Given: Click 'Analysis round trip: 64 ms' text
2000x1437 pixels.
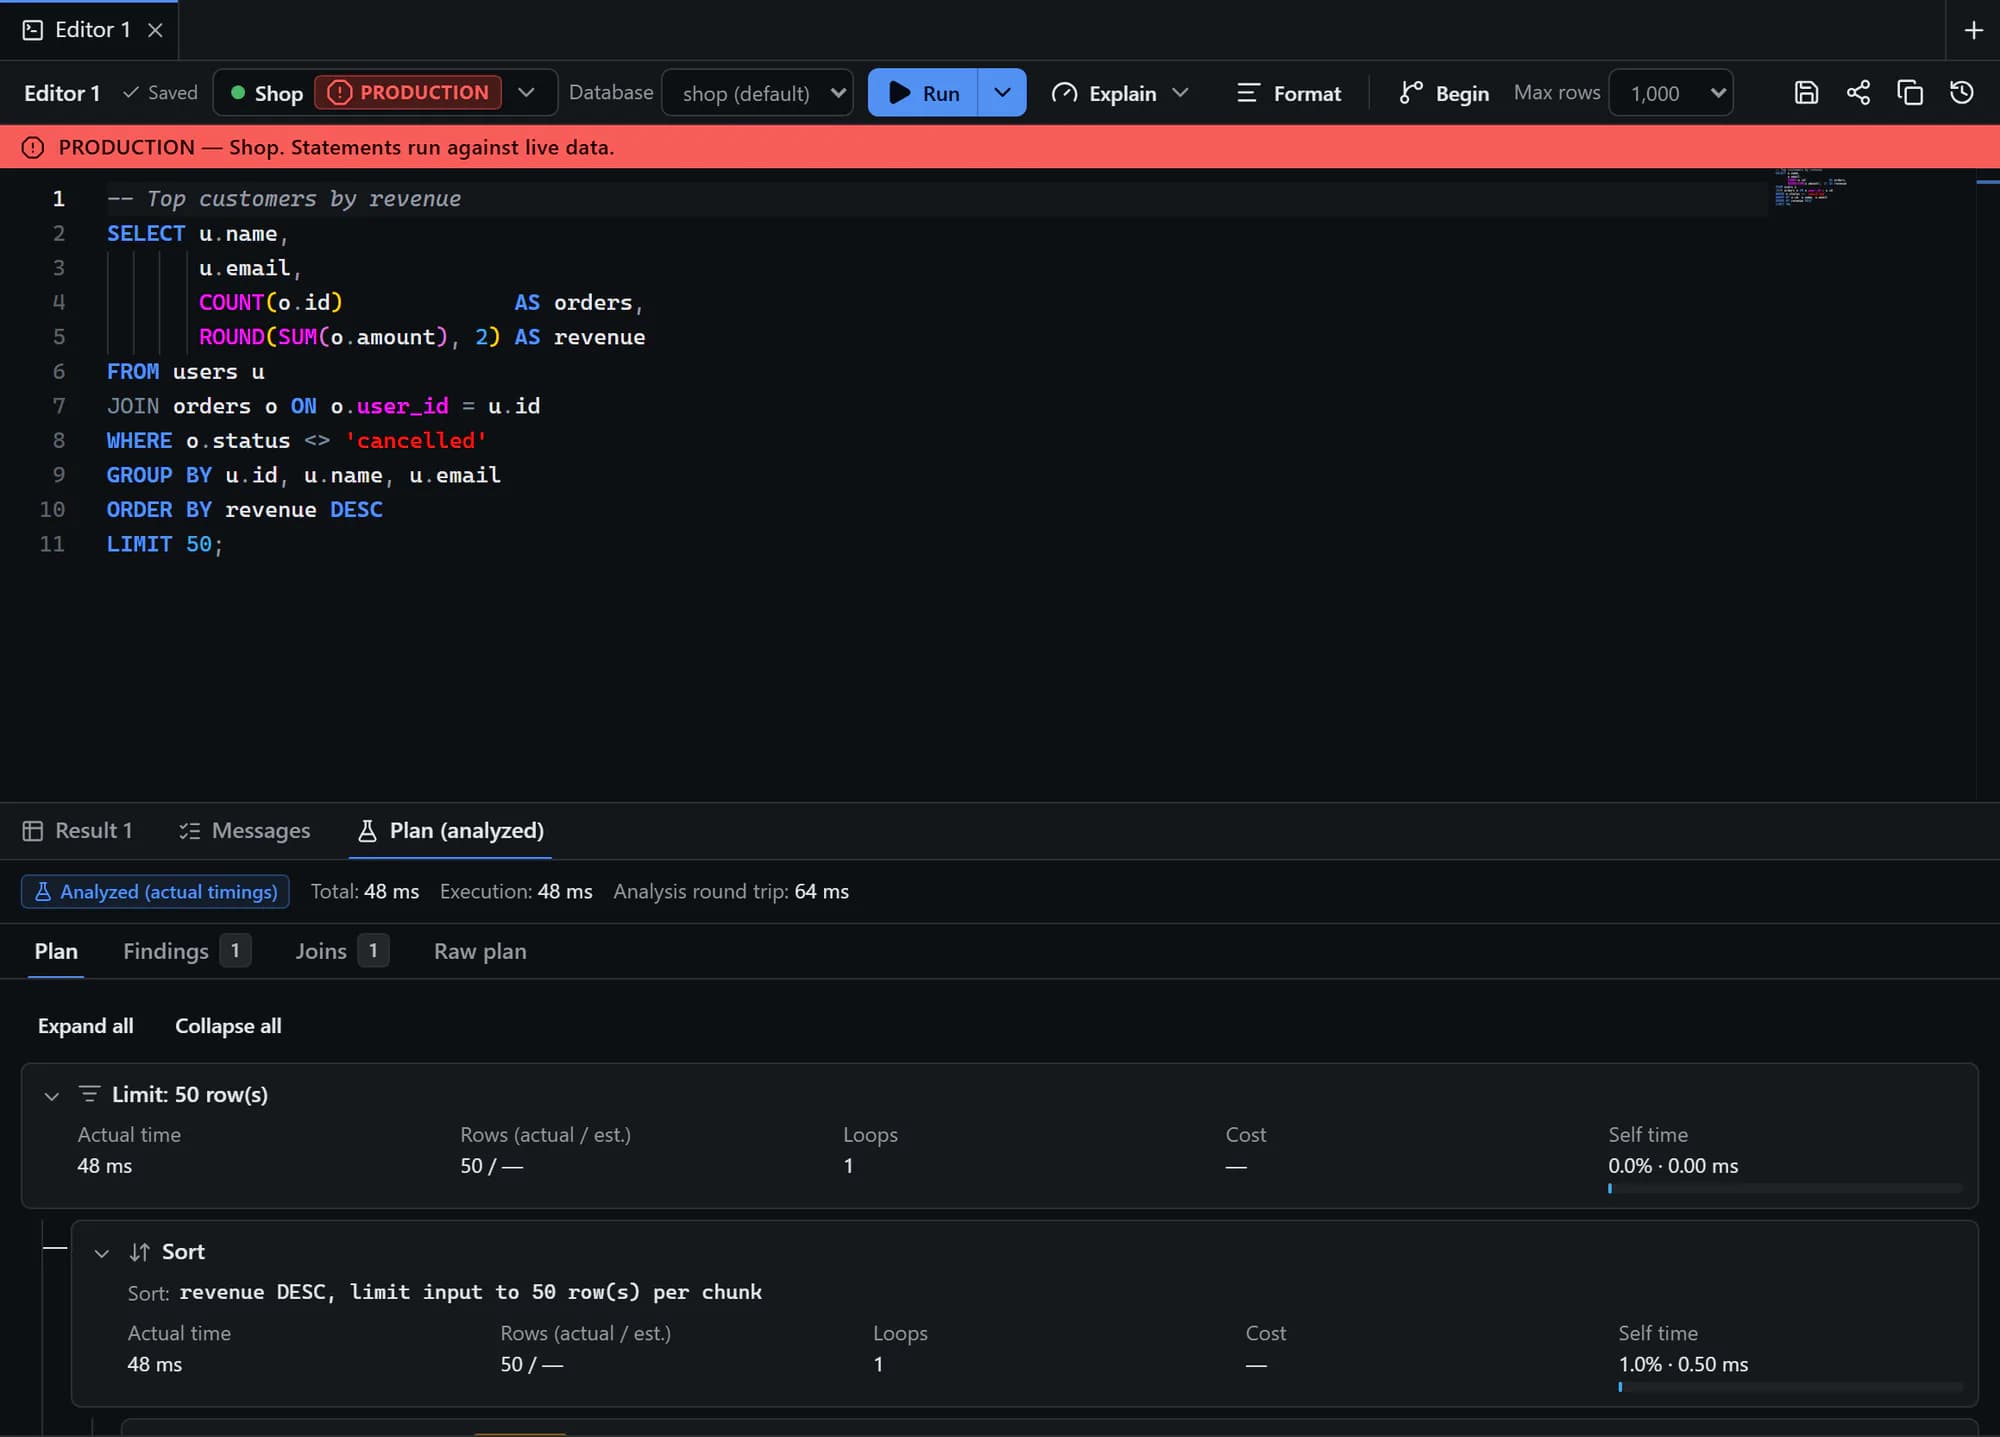Looking at the screenshot, I should pos(731,892).
